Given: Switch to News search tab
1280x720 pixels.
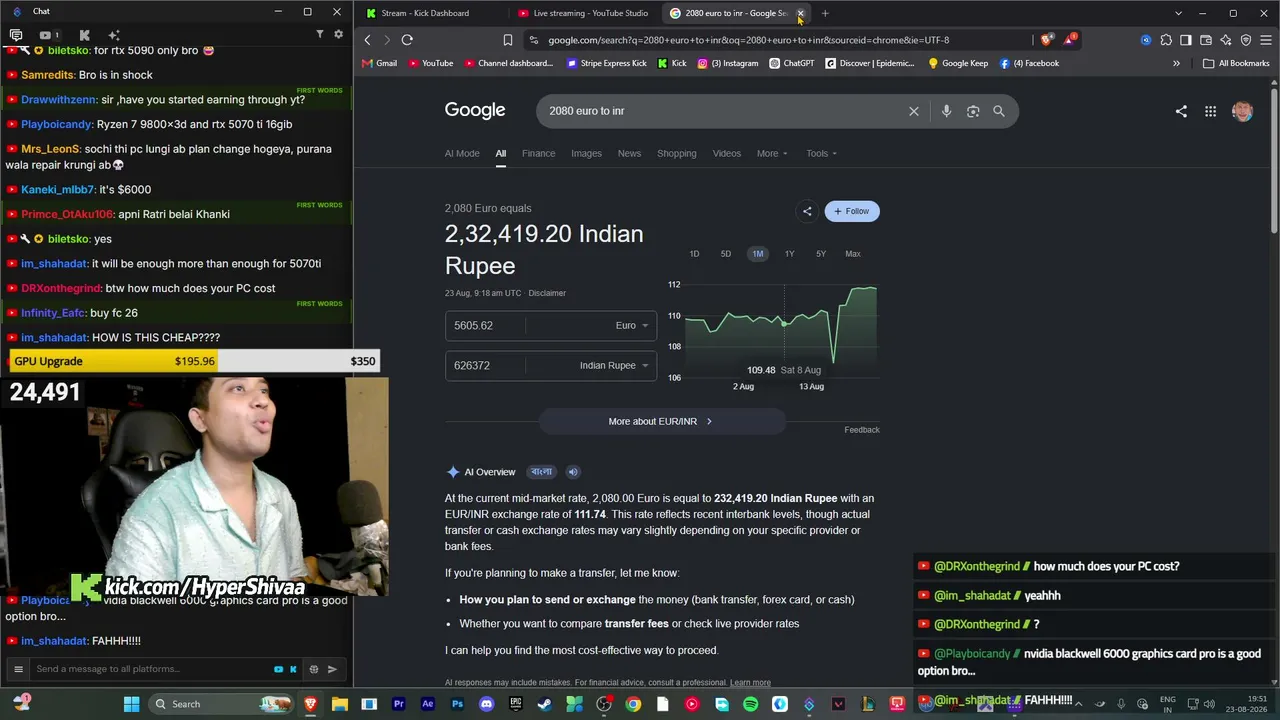Looking at the screenshot, I should 629,153.
